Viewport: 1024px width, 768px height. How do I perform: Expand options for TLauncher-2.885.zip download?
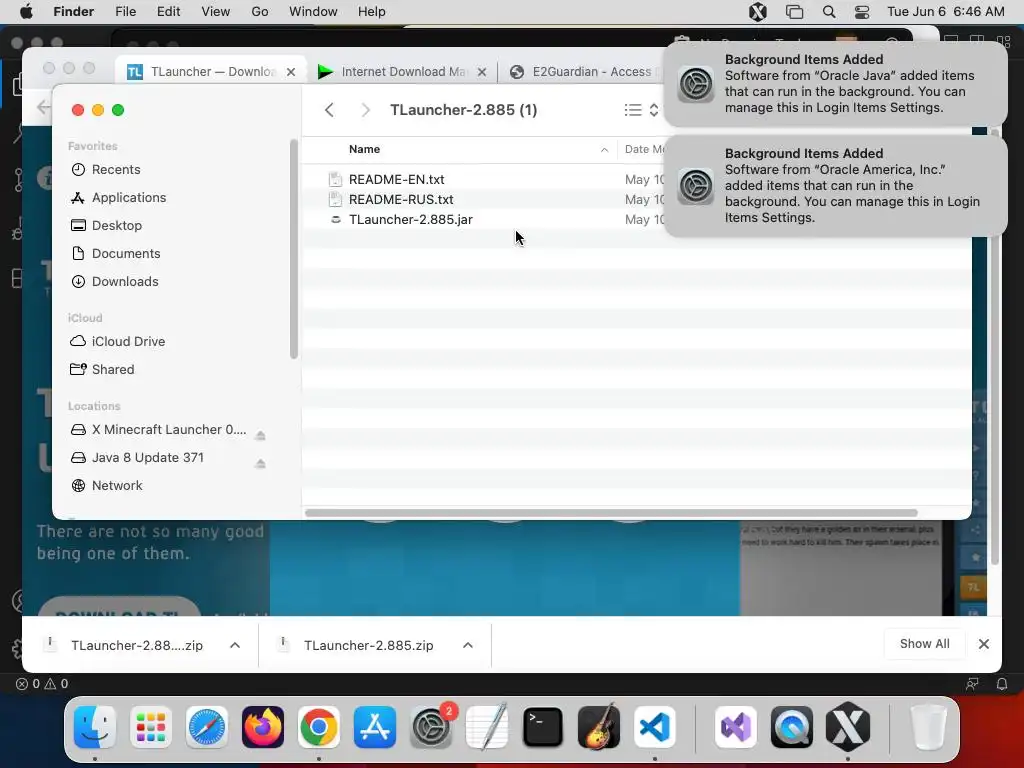pyautogui.click(x=468, y=645)
